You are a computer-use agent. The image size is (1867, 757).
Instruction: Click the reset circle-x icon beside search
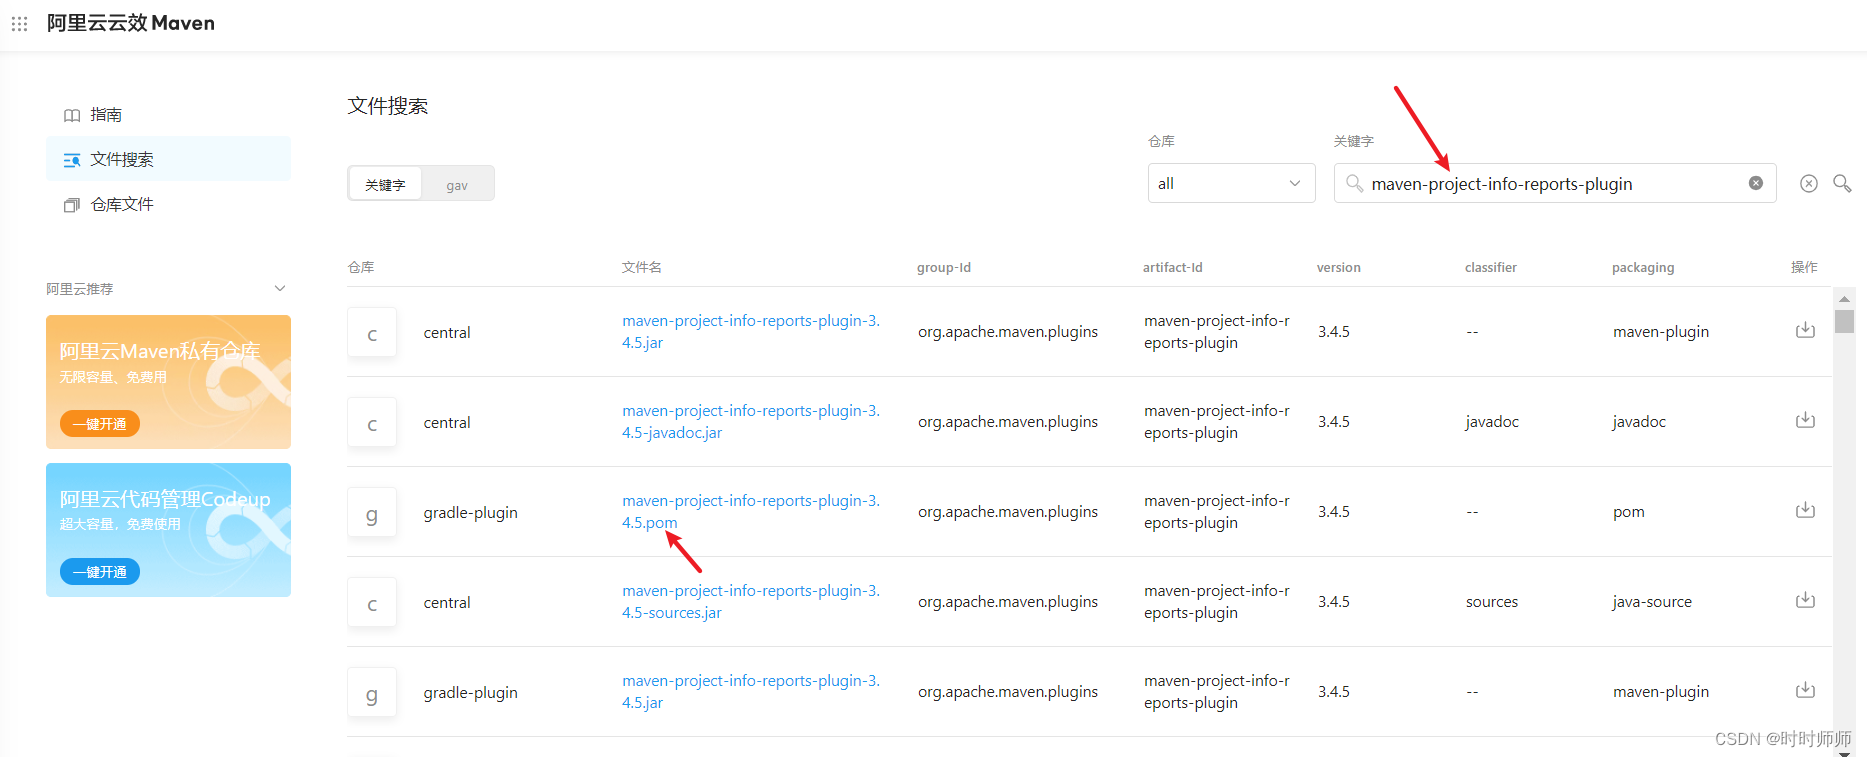pyautogui.click(x=1809, y=183)
